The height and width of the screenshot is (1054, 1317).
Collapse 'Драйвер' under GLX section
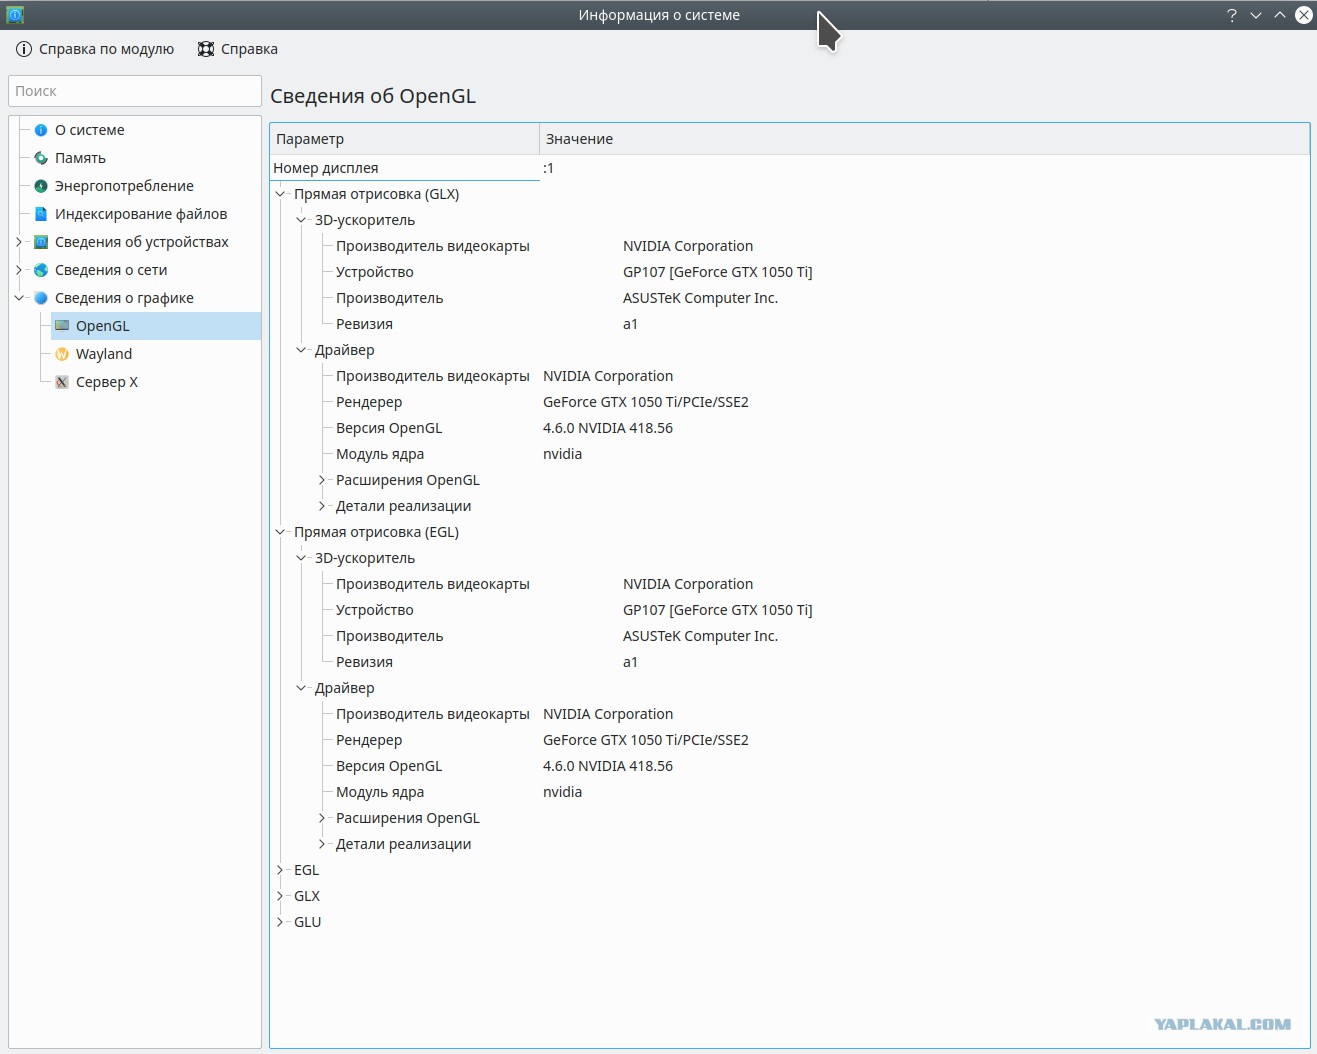coord(301,350)
